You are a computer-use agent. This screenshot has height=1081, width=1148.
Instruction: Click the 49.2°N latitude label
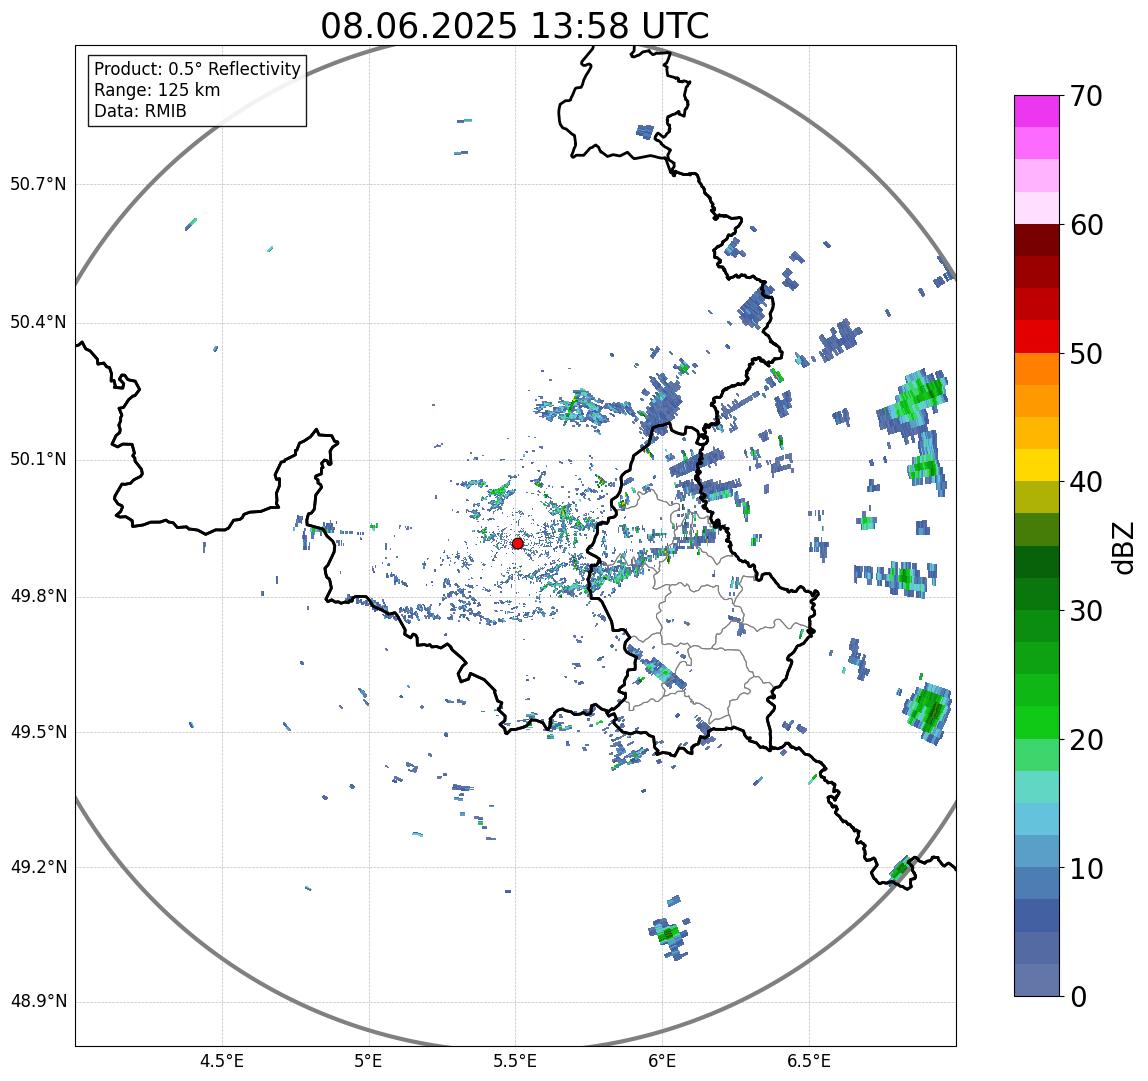37,868
